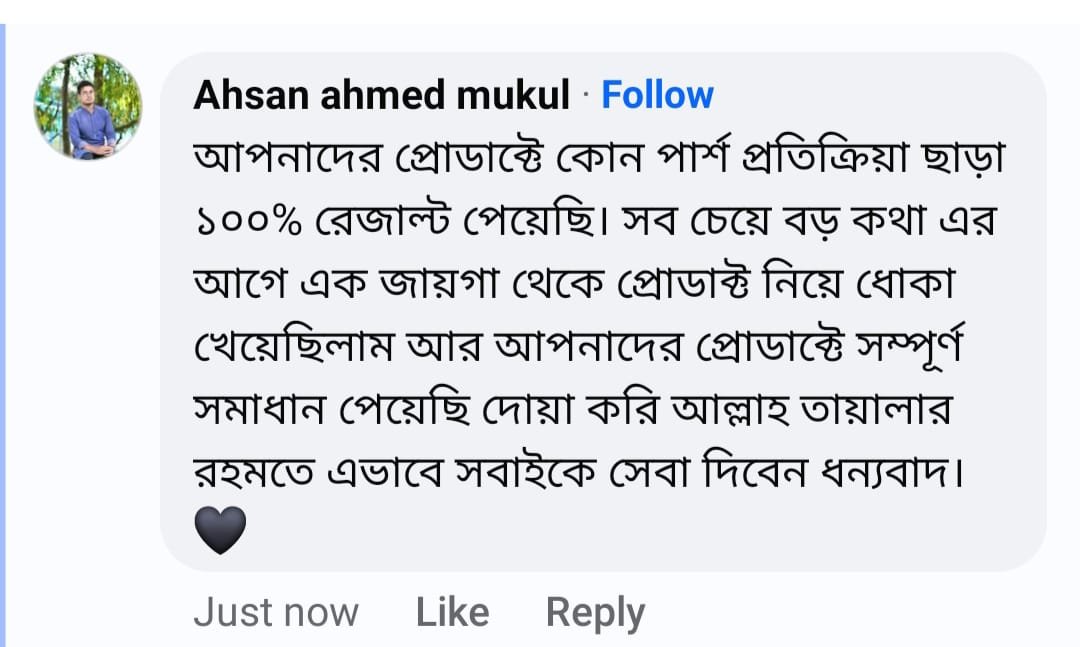Viewport: 1080px width, 647px height.
Task: Open the Ahsan ahmed mukul profile name
Action: tap(381, 96)
